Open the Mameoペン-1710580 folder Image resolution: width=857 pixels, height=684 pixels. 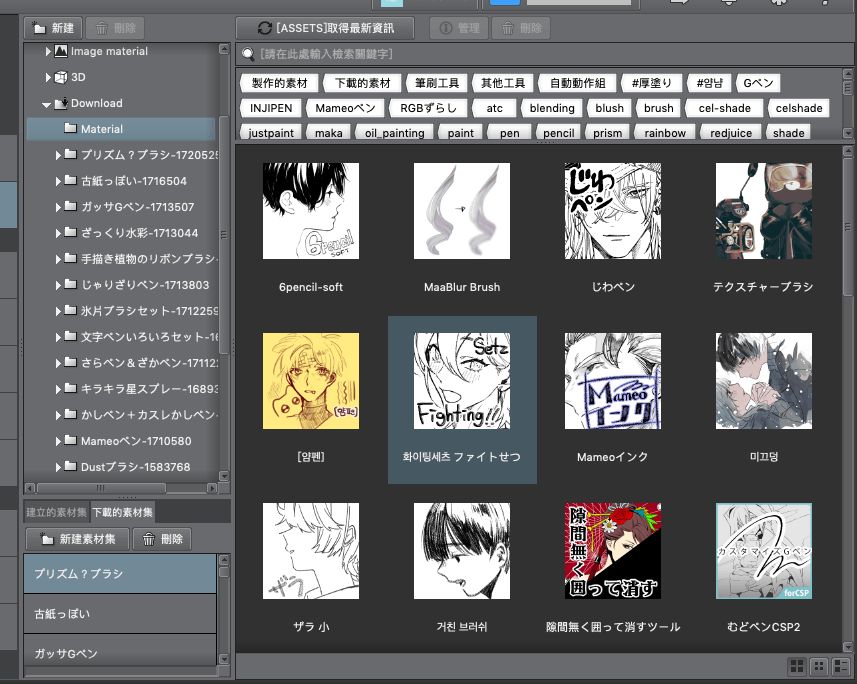pos(135,441)
